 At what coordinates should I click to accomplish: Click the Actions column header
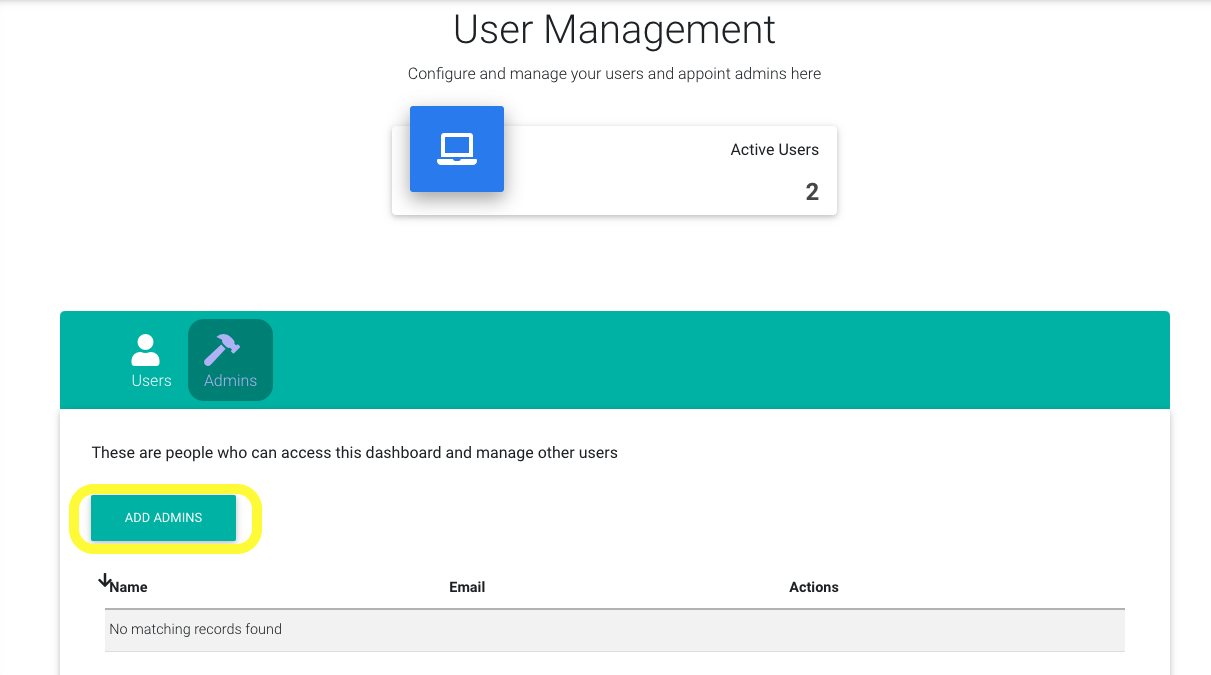point(814,587)
